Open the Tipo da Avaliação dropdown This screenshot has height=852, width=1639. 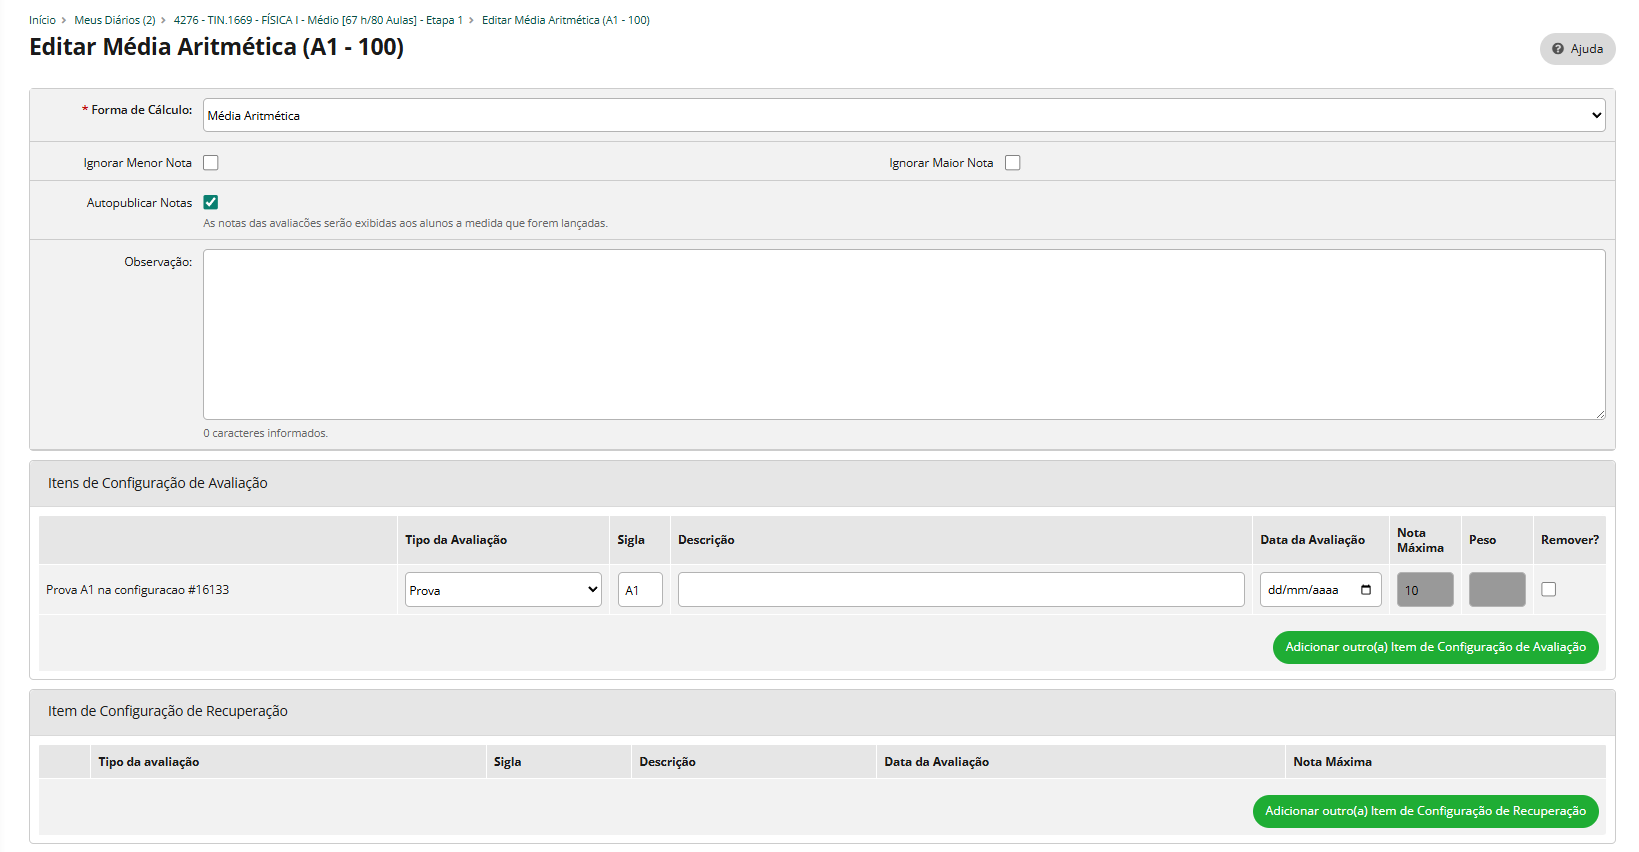502,590
